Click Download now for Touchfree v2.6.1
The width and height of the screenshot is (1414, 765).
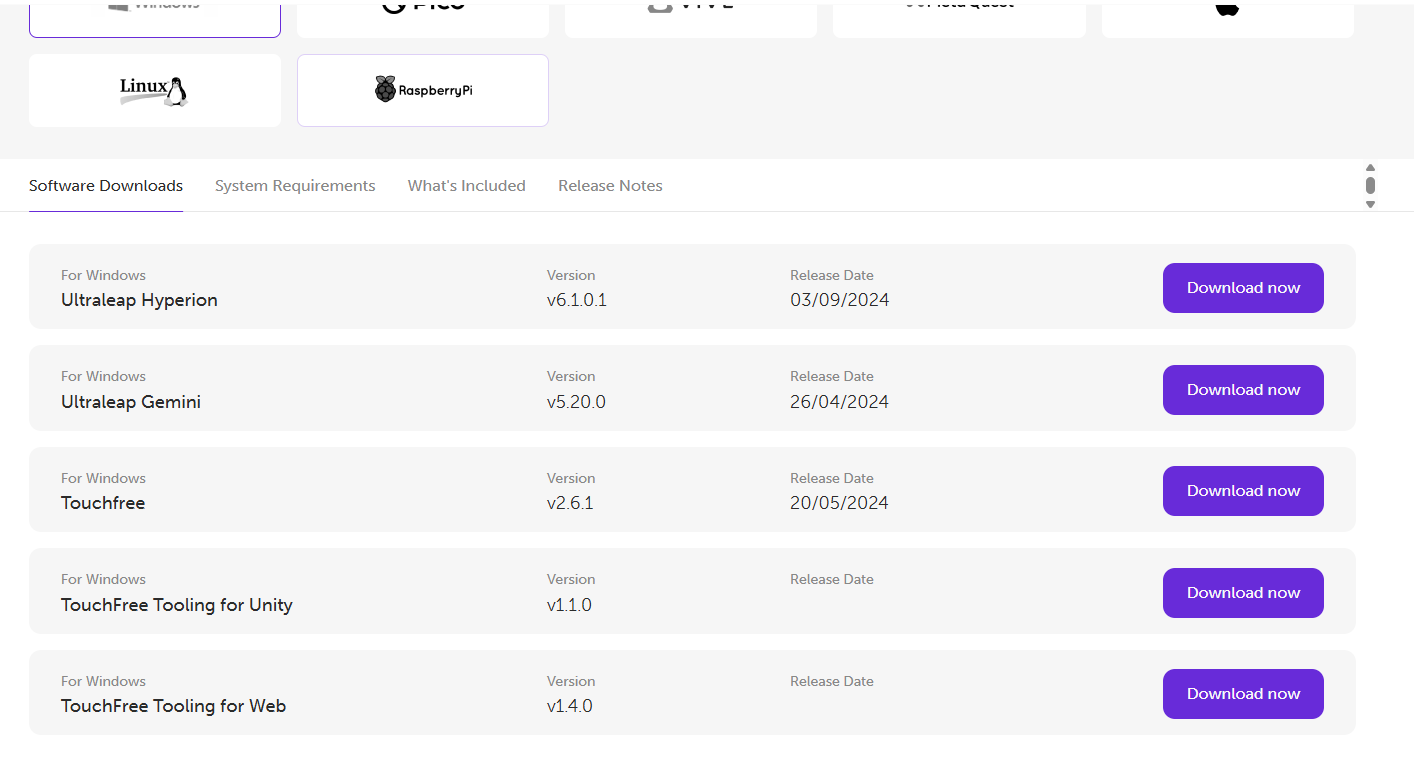point(1242,491)
